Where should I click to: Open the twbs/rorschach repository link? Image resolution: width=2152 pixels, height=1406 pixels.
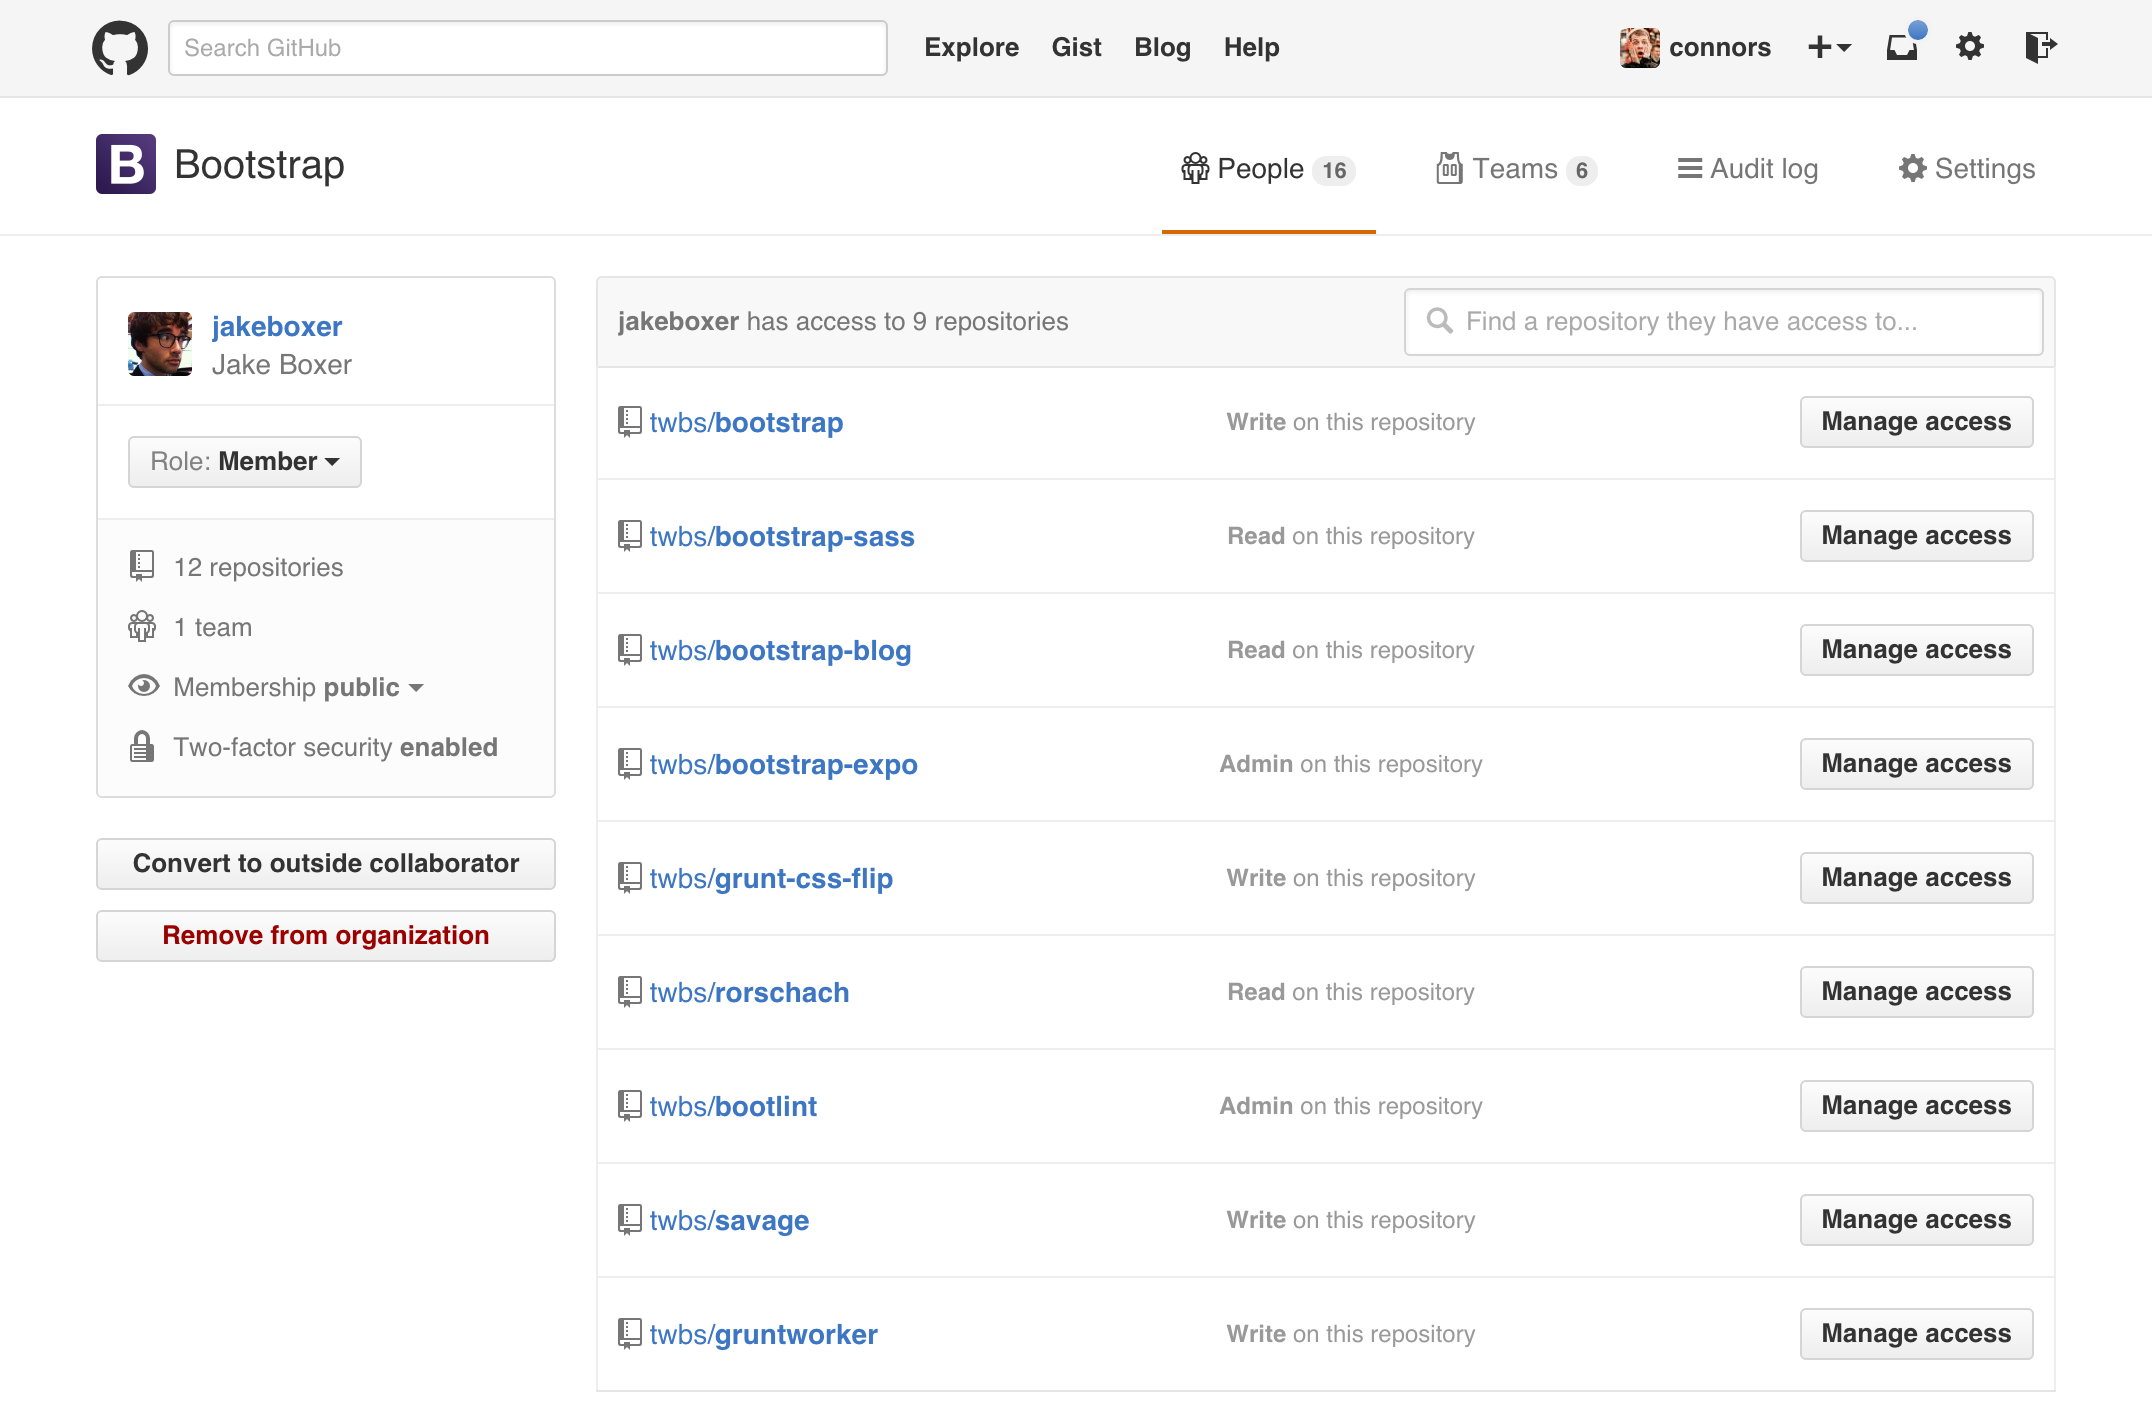[x=749, y=992]
